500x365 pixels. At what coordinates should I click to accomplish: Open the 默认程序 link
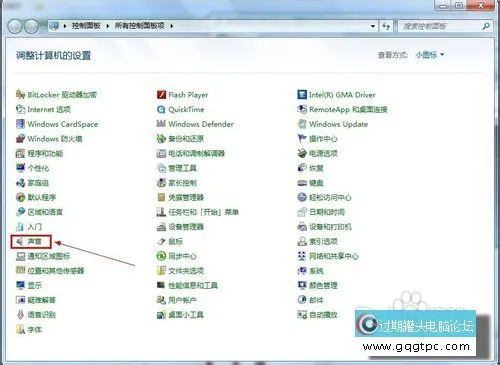point(41,197)
